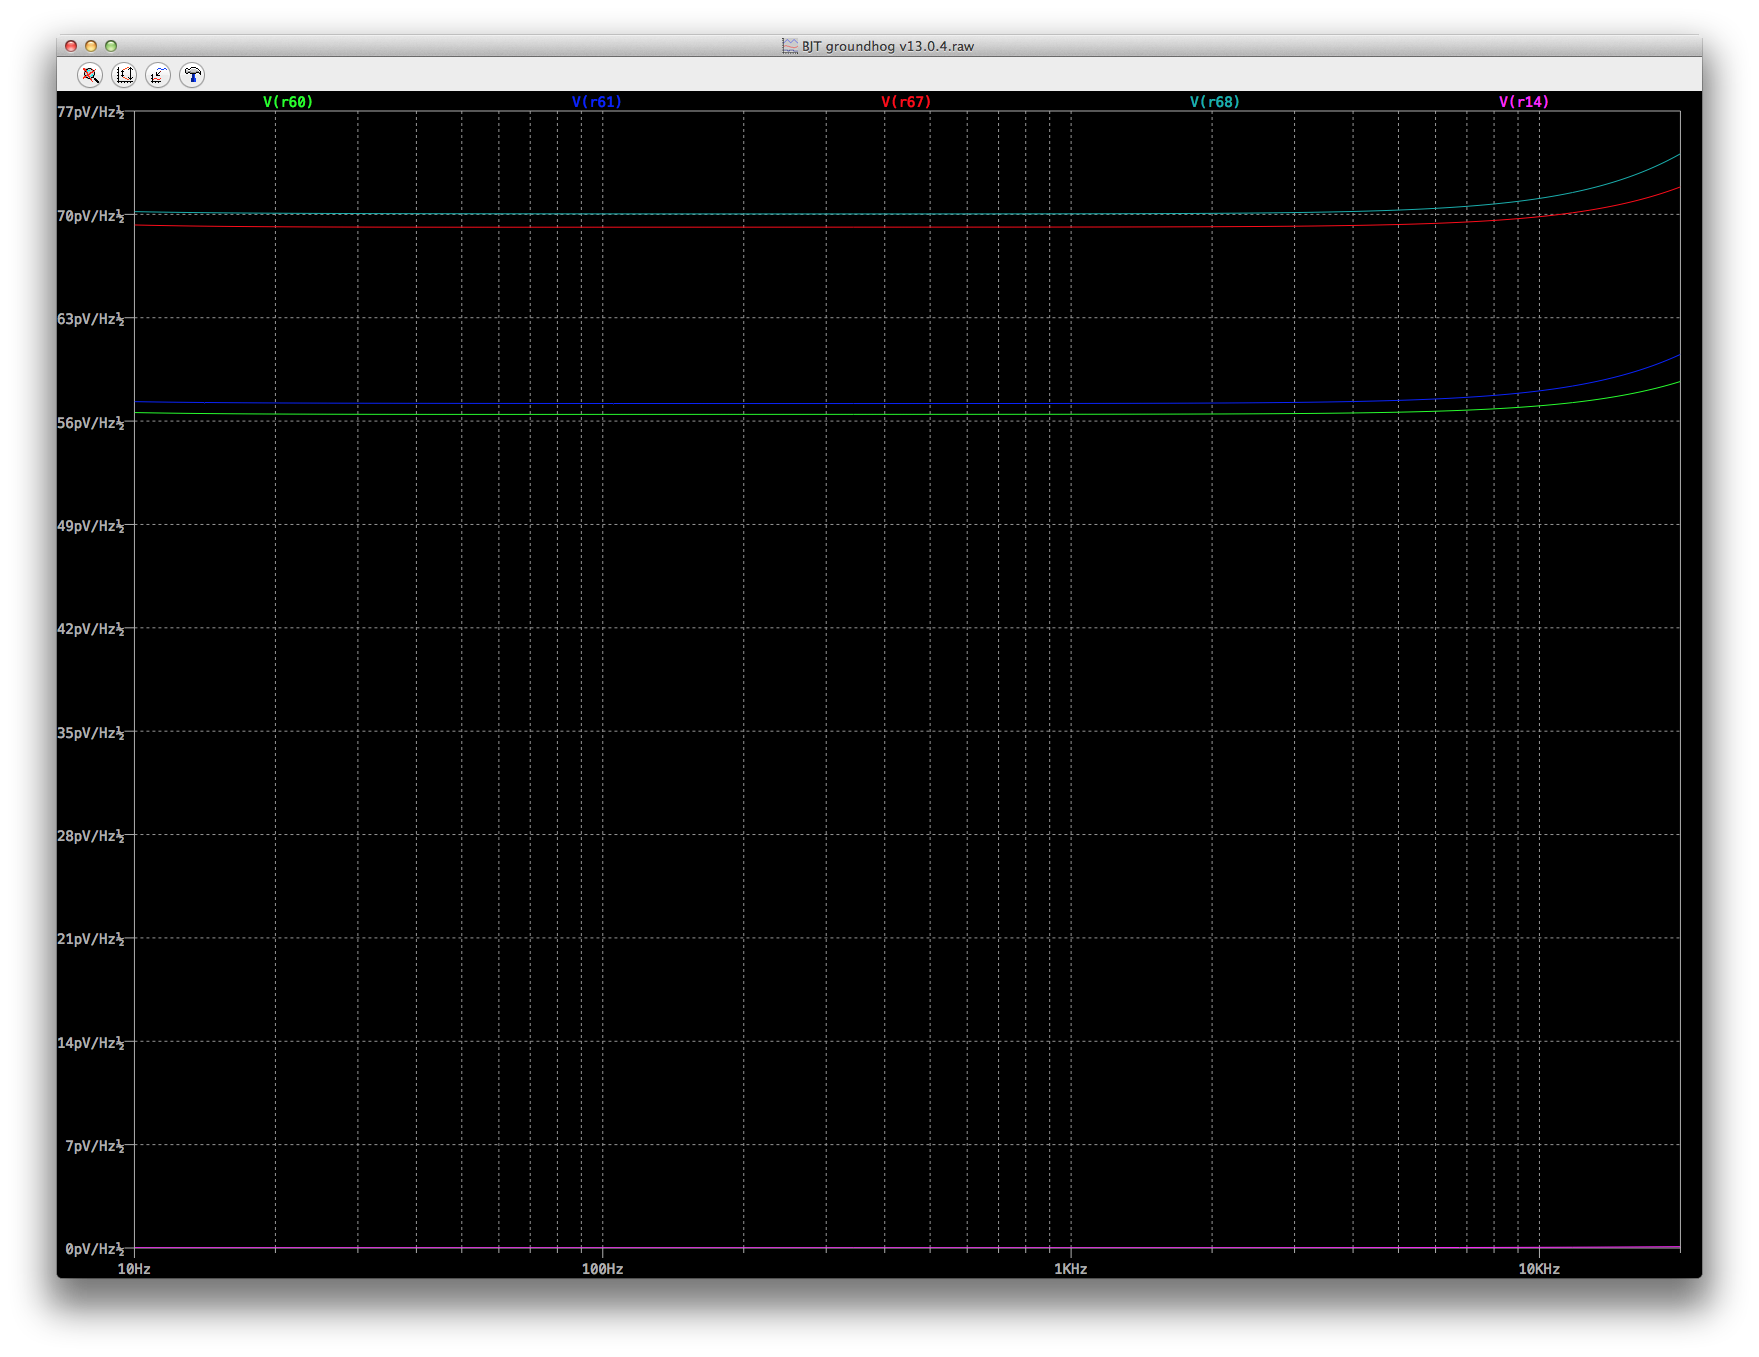
Task: Click the 0pV/Hz½ axis label
Action: tap(95, 1249)
